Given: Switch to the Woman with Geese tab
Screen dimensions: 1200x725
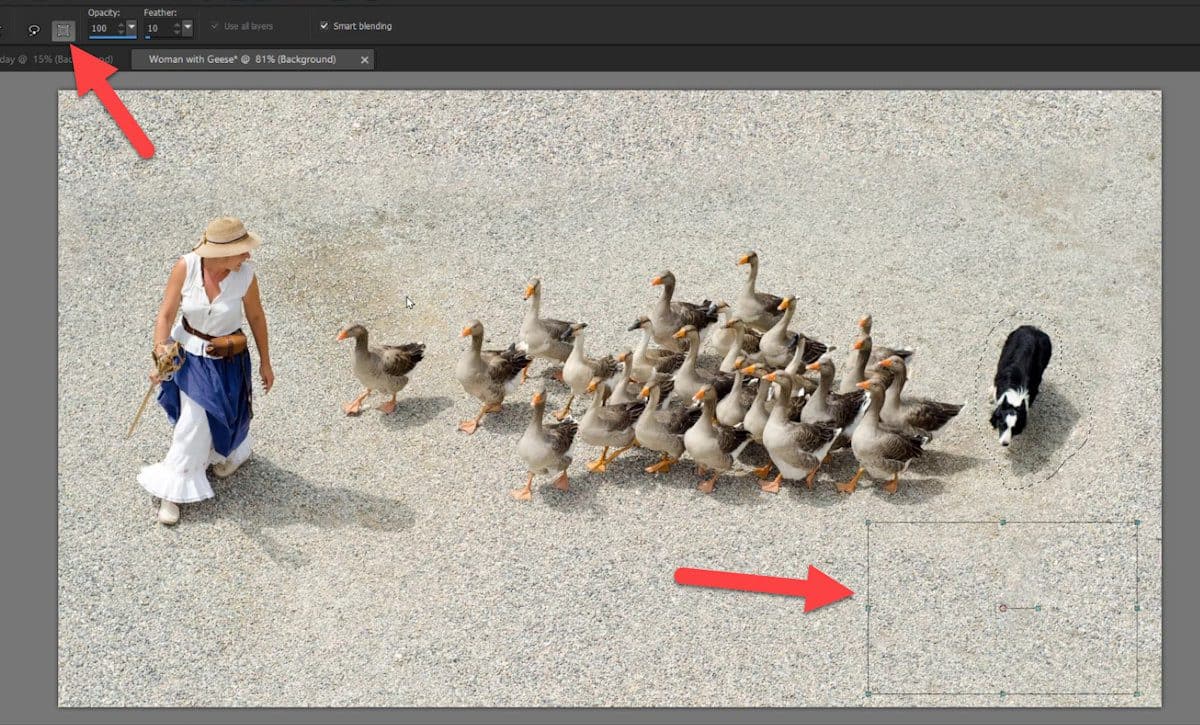Looking at the screenshot, I should [x=245, y=60].
